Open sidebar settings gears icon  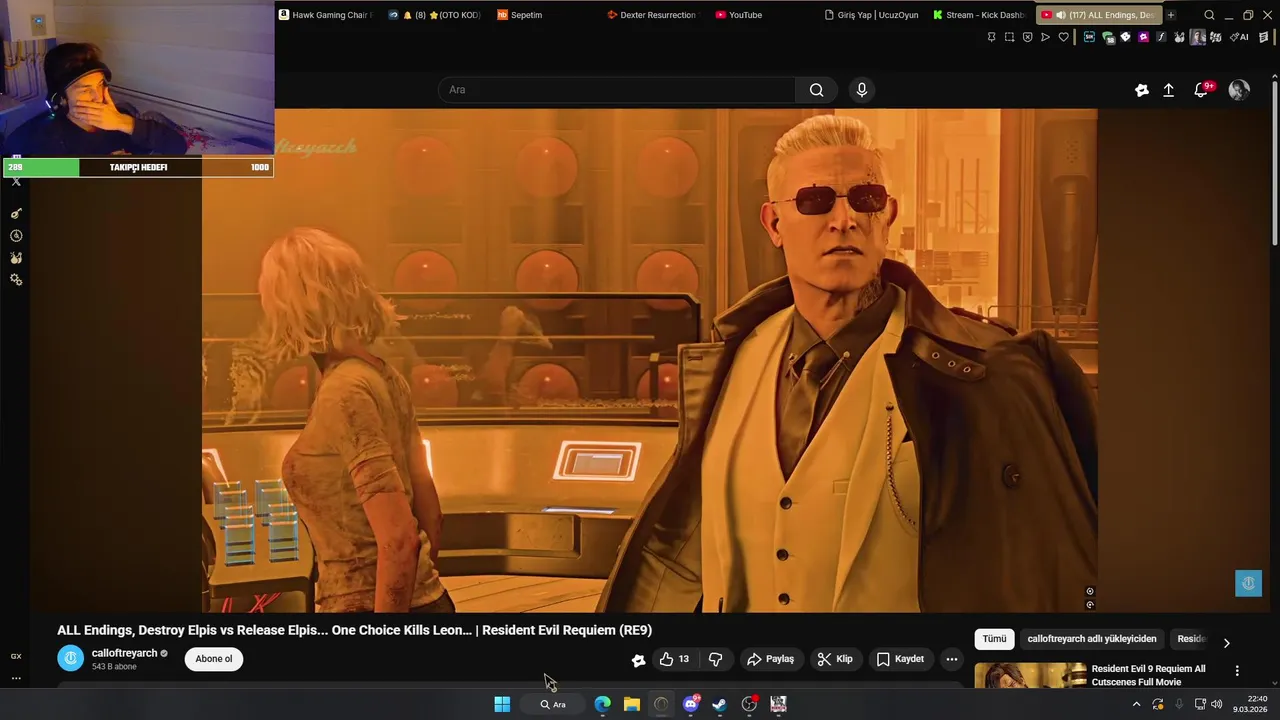(x=16, y=279)
